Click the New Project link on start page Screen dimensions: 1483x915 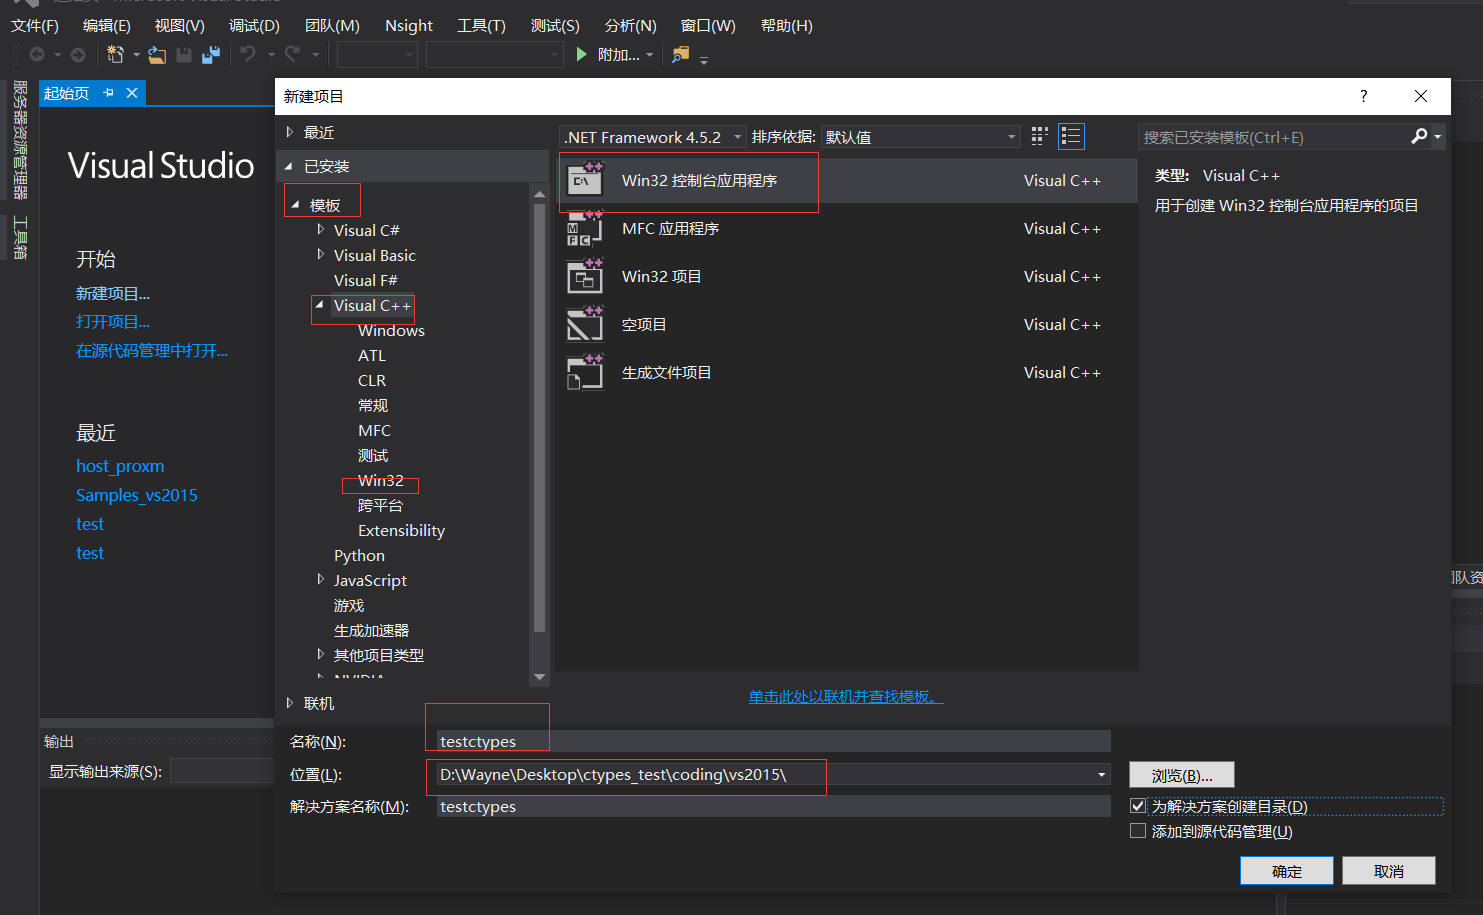click(113, 293)
